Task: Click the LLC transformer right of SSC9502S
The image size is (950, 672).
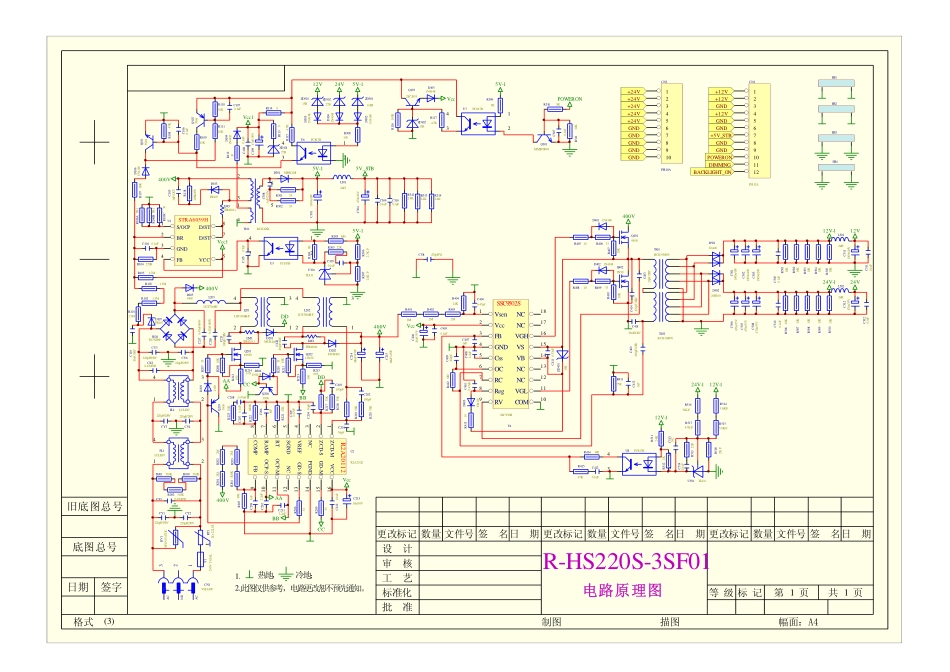Action: click(665, 288)
